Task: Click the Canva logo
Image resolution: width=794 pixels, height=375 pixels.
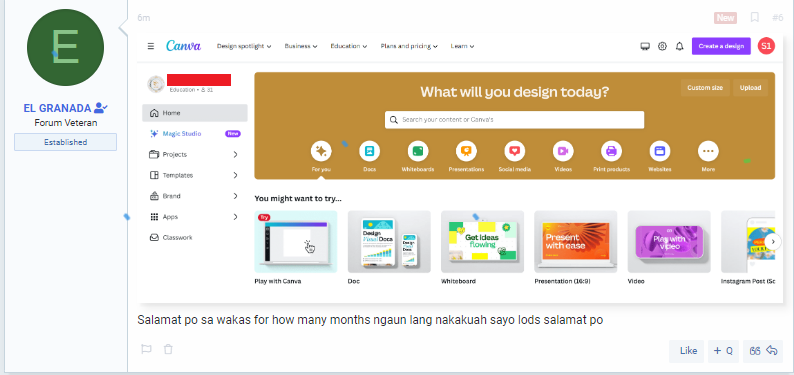Action: pyautogui.click(x=183, y=46)
